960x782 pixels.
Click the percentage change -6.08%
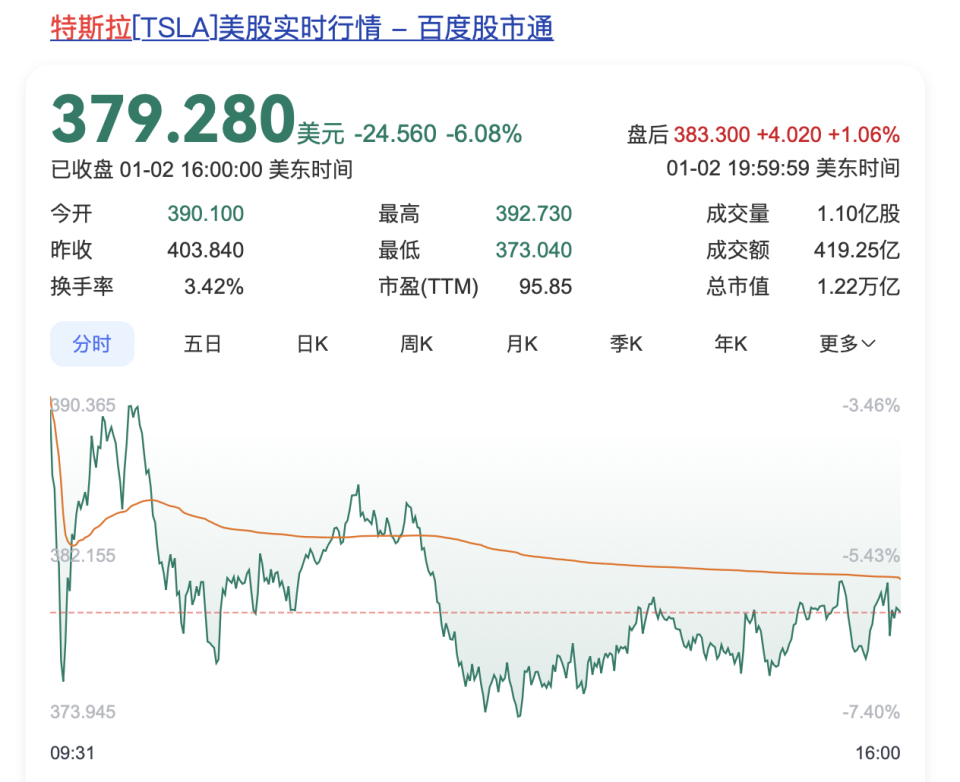(x=484, y=133)
